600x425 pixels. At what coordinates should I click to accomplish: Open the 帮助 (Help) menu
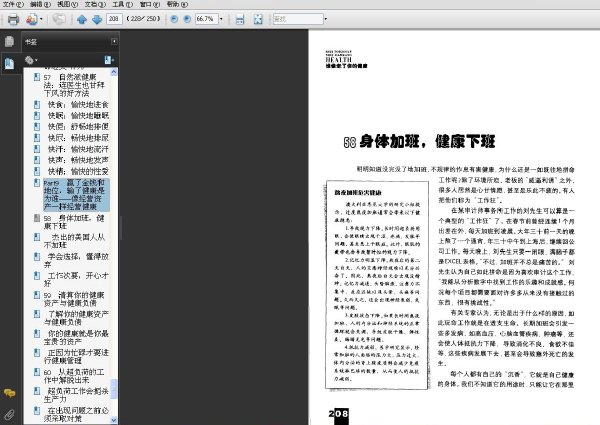[177, 4]
